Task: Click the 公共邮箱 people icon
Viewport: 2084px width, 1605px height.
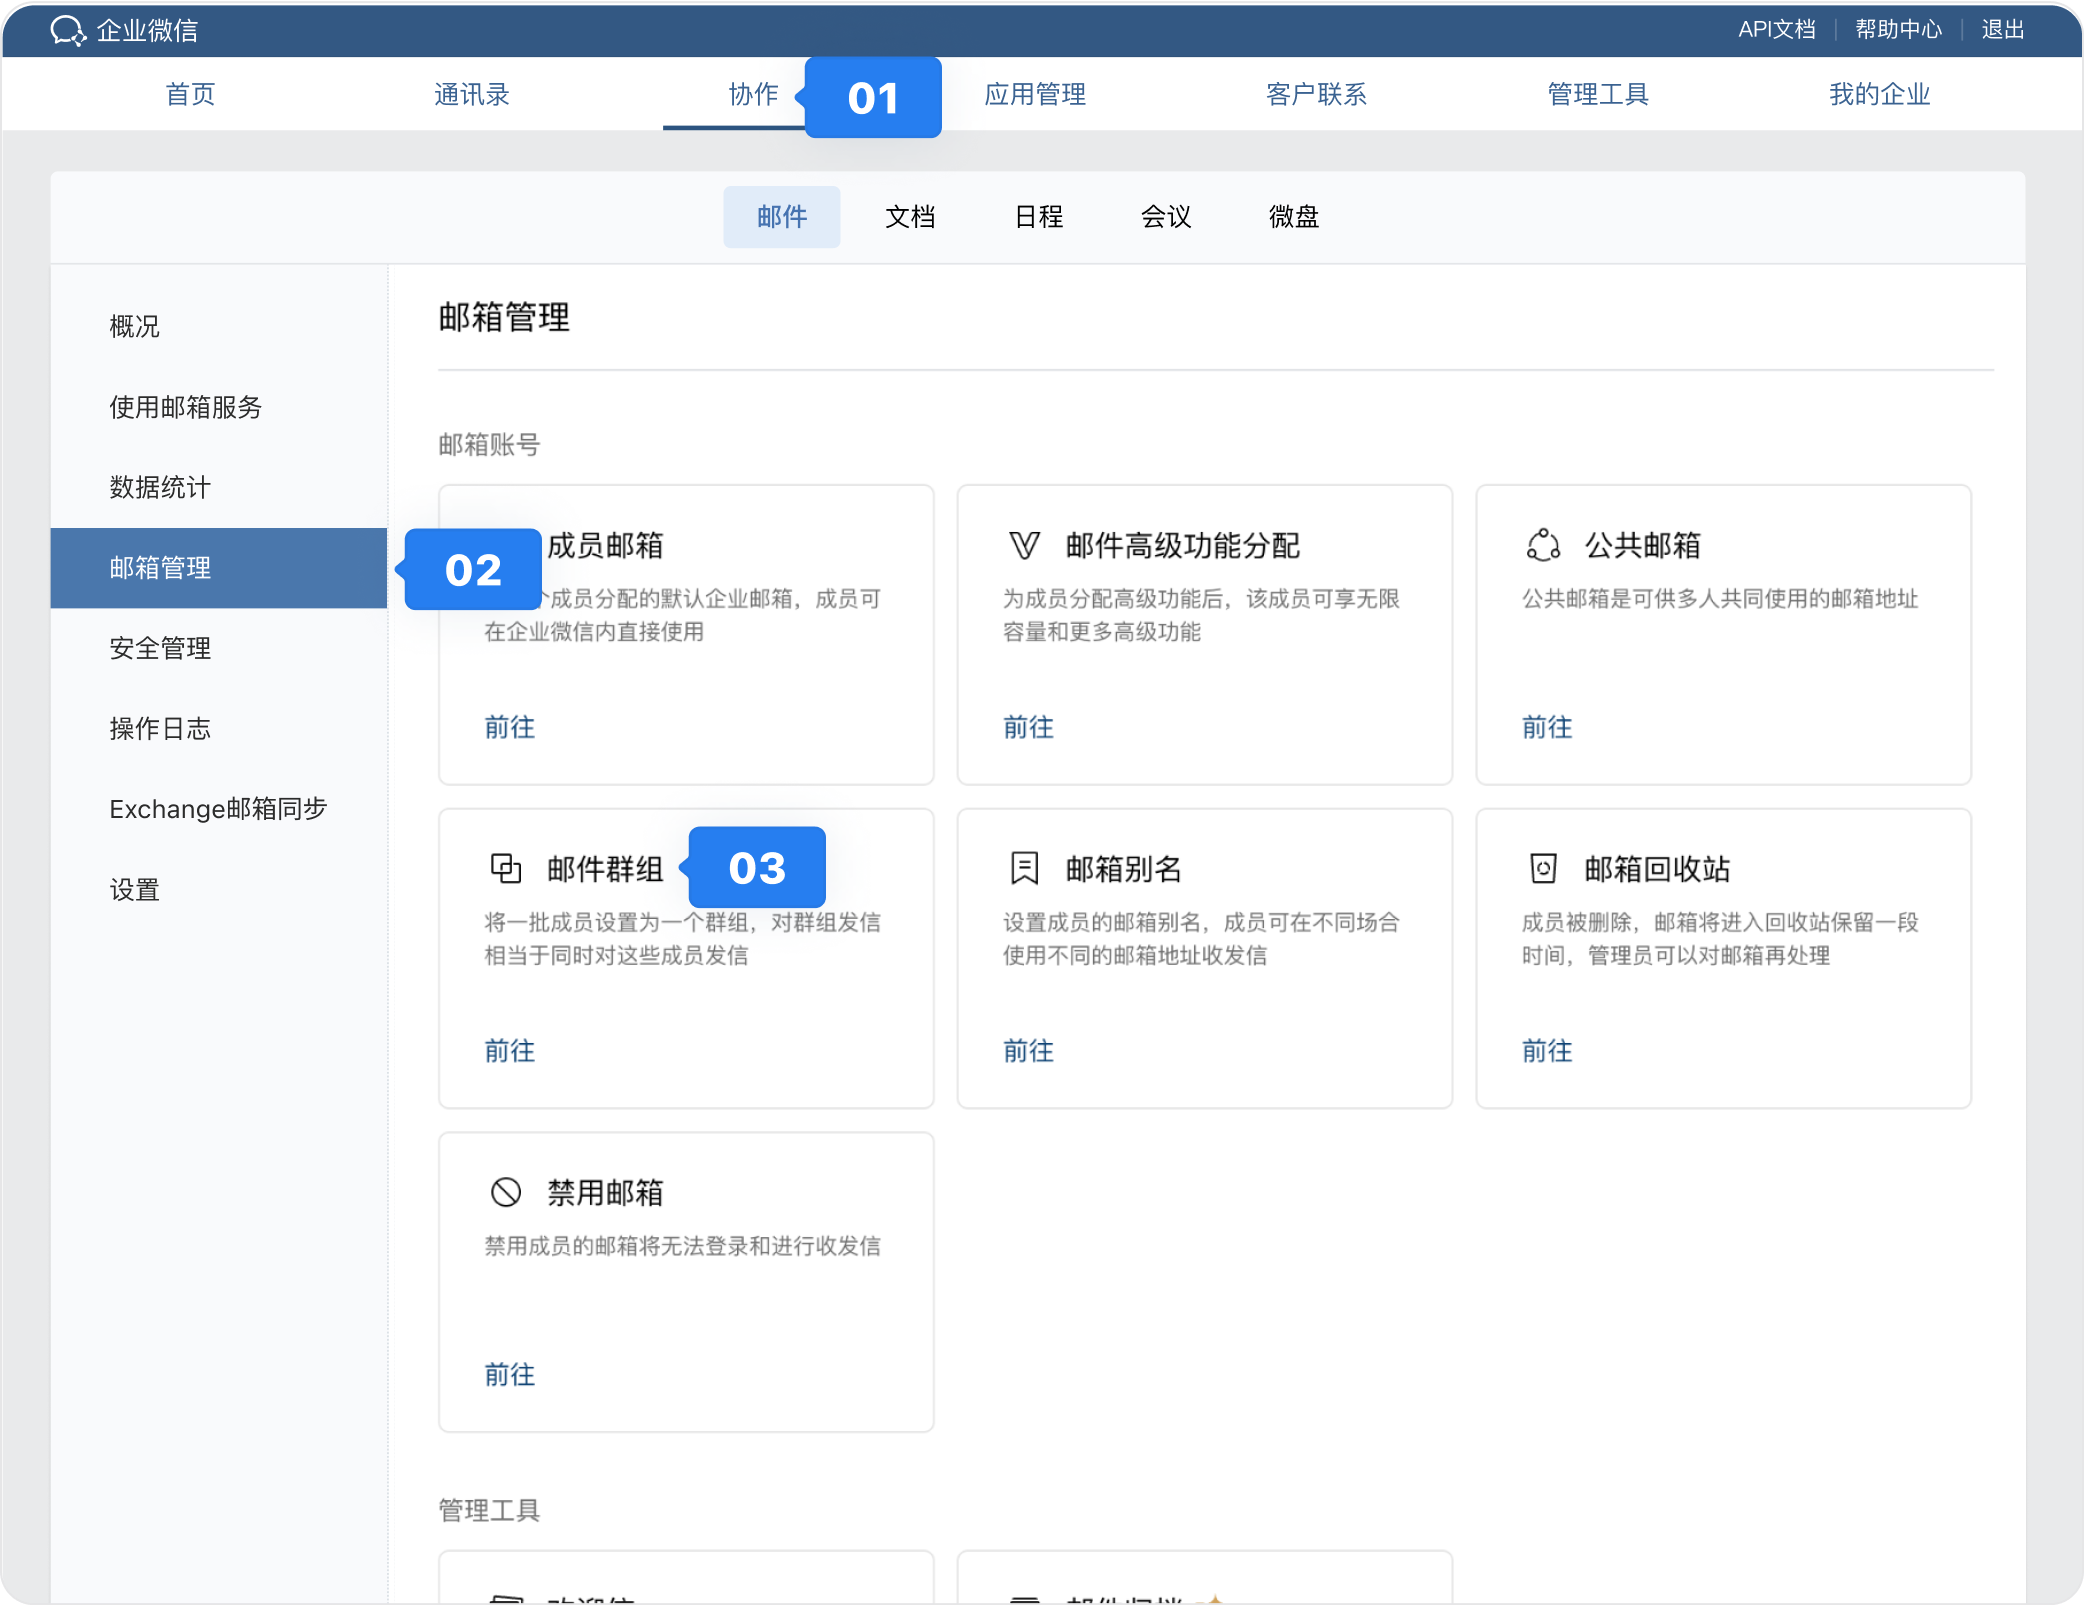Action: coord(1542,546)
